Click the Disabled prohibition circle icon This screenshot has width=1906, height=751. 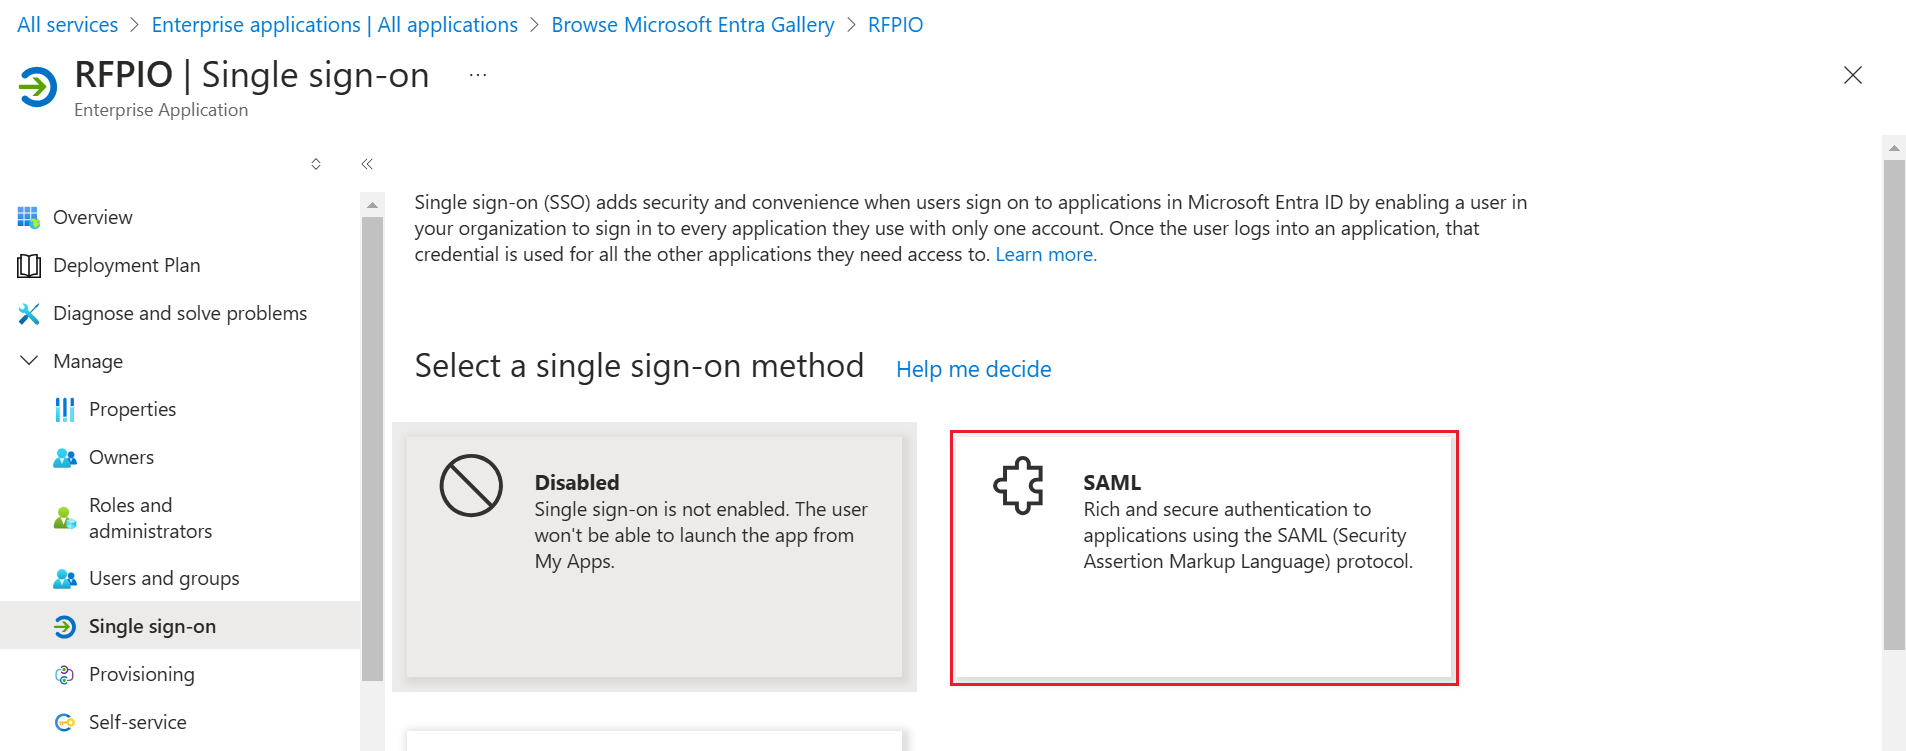[x=471, y=486]
